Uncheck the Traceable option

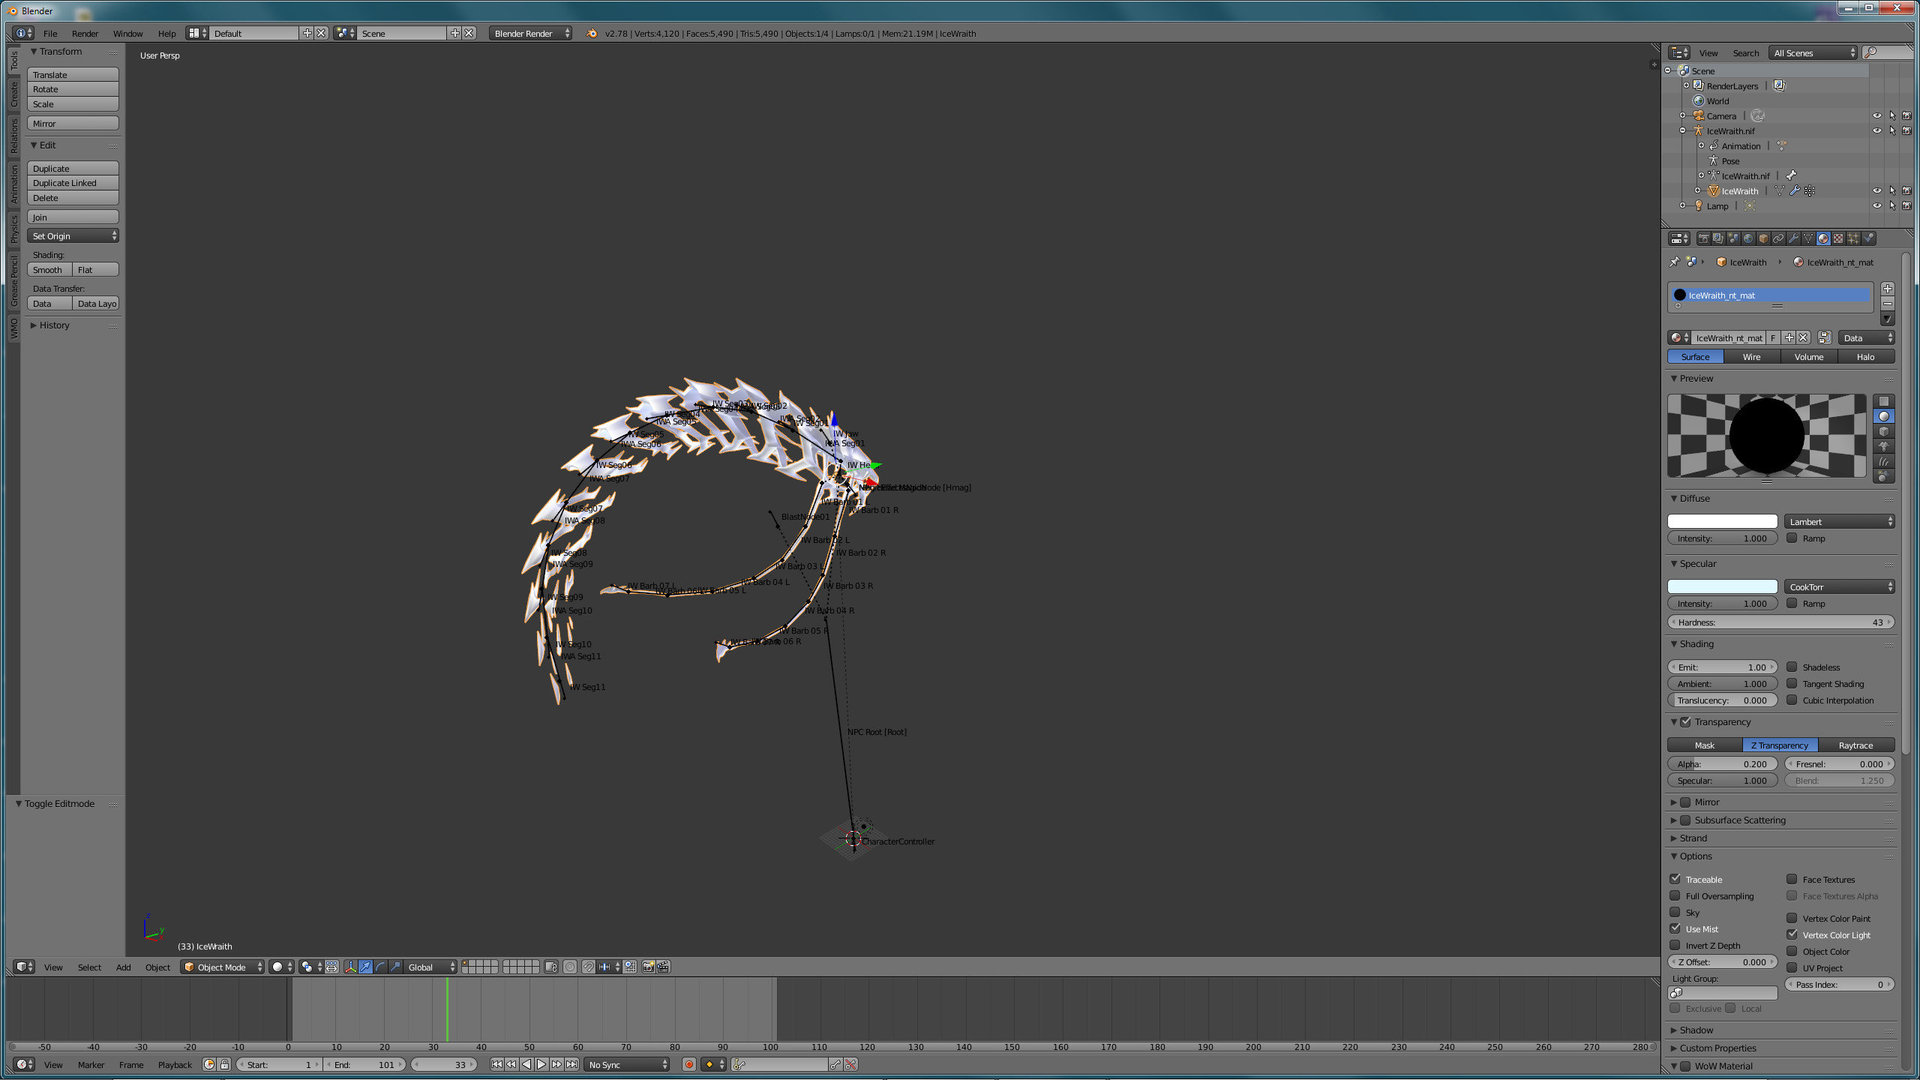pos(1675,879)
